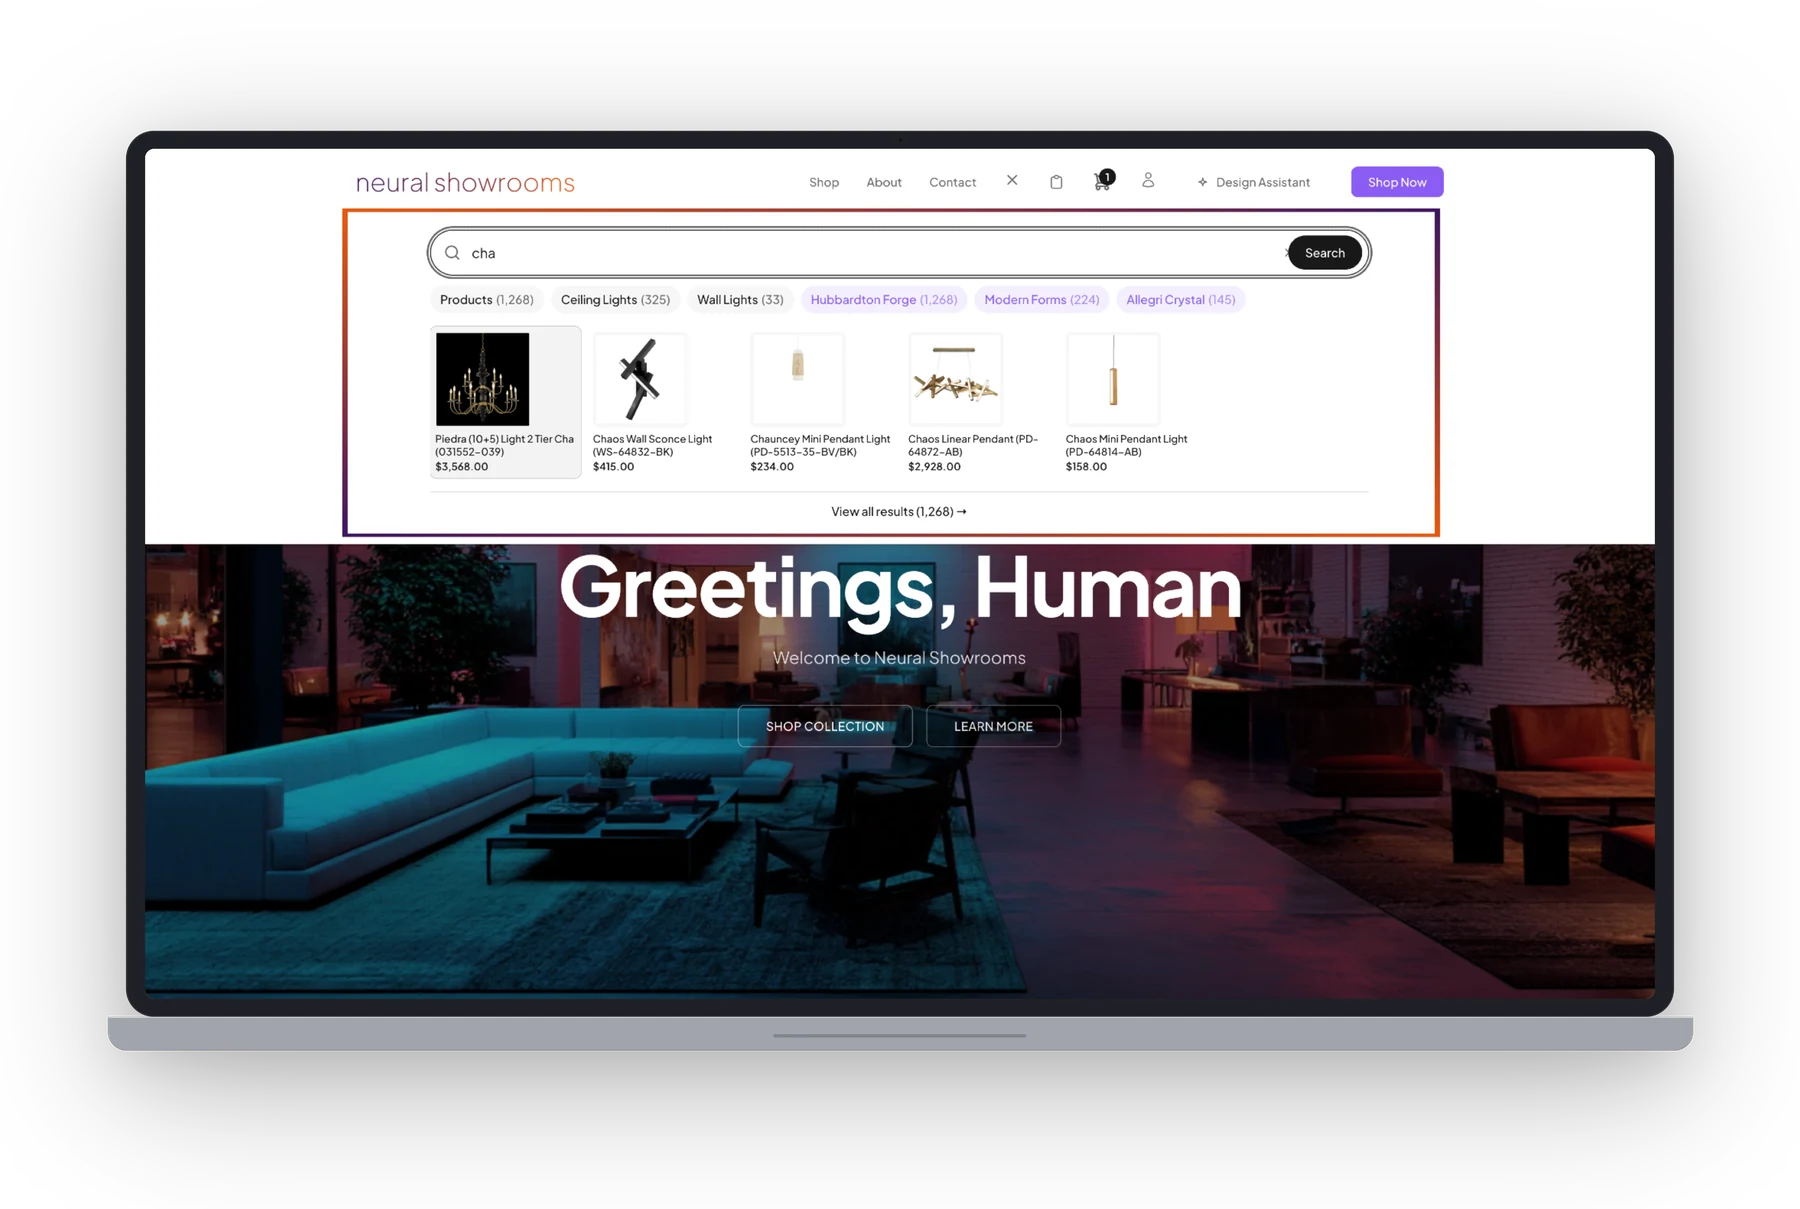
Task: Click the neural showrooms logo
Action: pos(465,182)
